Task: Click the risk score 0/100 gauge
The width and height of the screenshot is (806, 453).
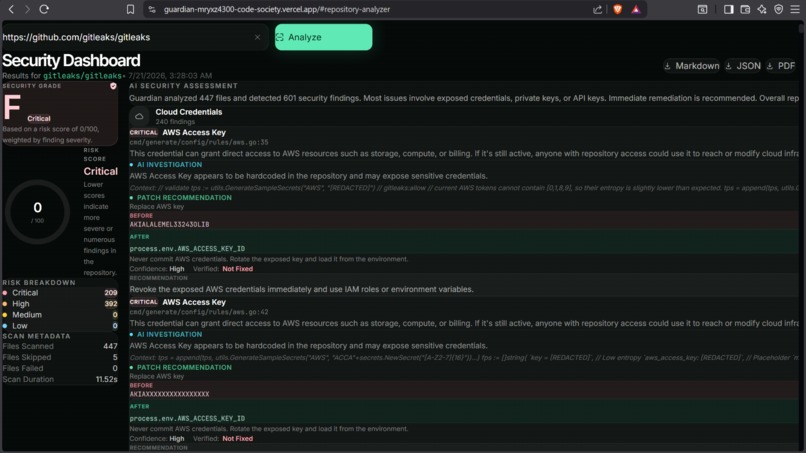Action: pyautogui.click(x=38, y=211)
